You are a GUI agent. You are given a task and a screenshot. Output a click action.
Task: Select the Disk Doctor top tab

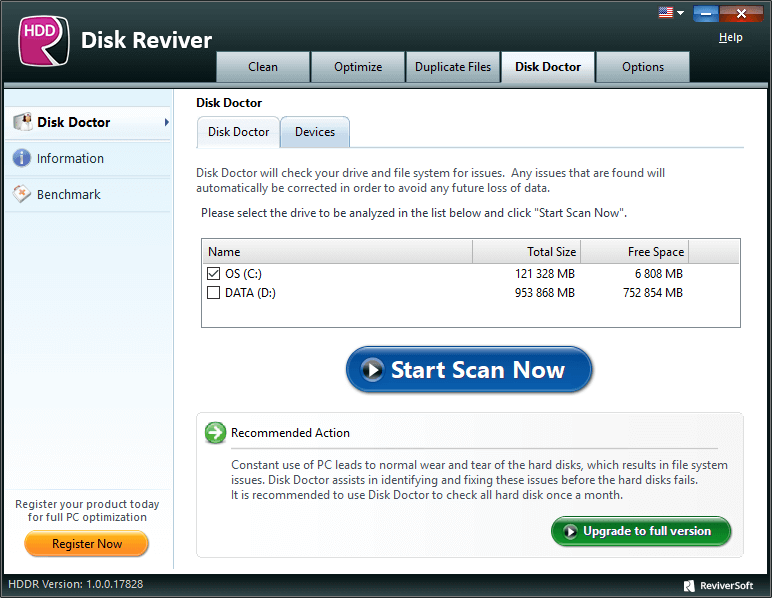548,67
